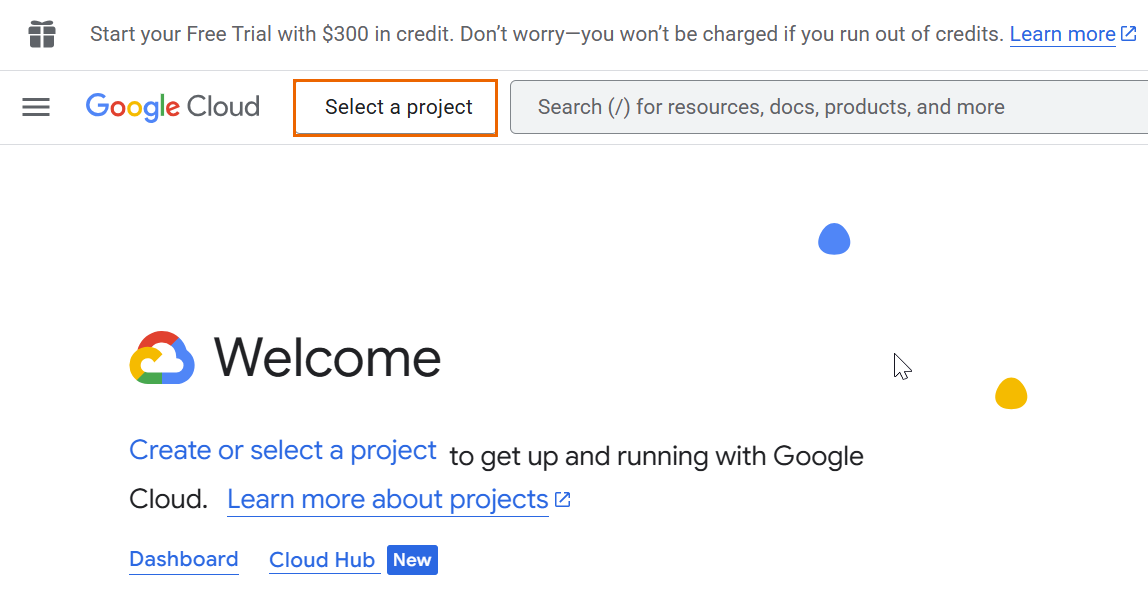Click the blue decorative blob shape
The width and height of the screenshot is (1148, 602).
coord(834,239)
